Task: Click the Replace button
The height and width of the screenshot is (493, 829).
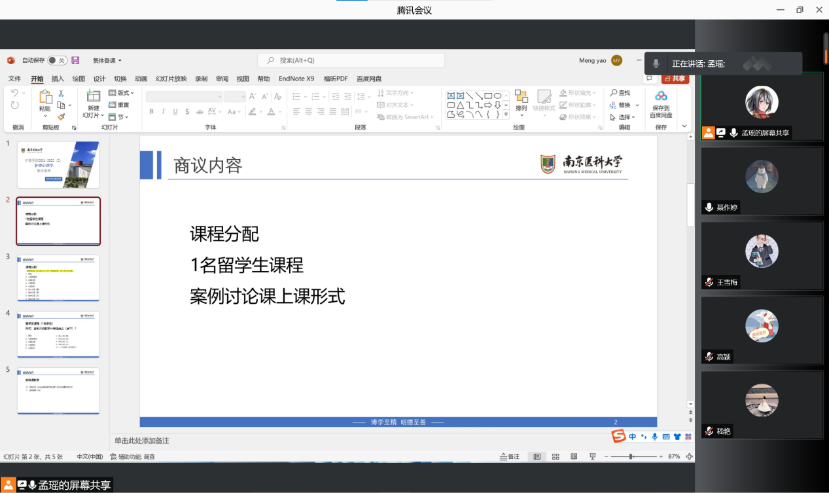Action: (x=625, y=104)
